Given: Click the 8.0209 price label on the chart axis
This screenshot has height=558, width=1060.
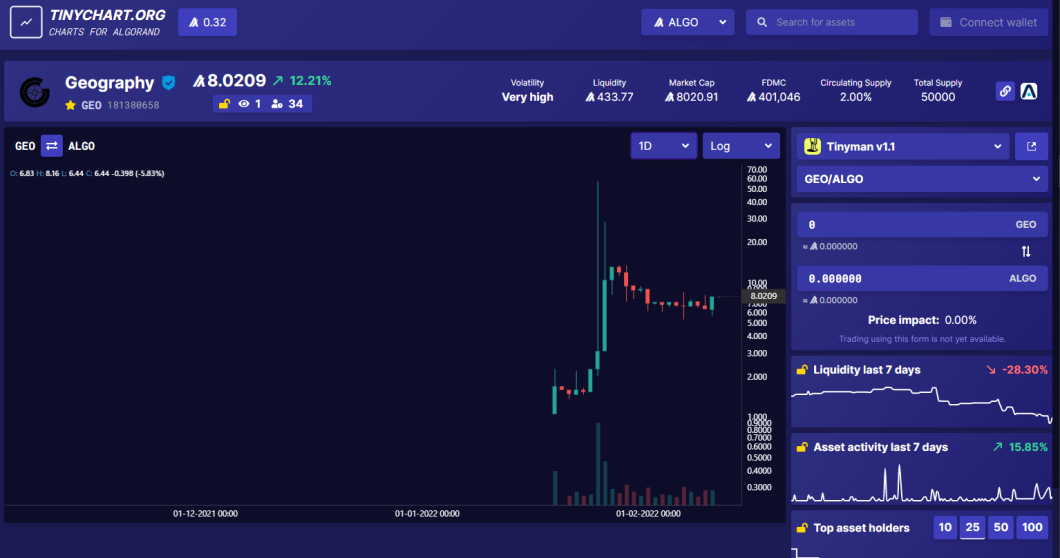Looking at the screenshot, I should tap(763, 296).
